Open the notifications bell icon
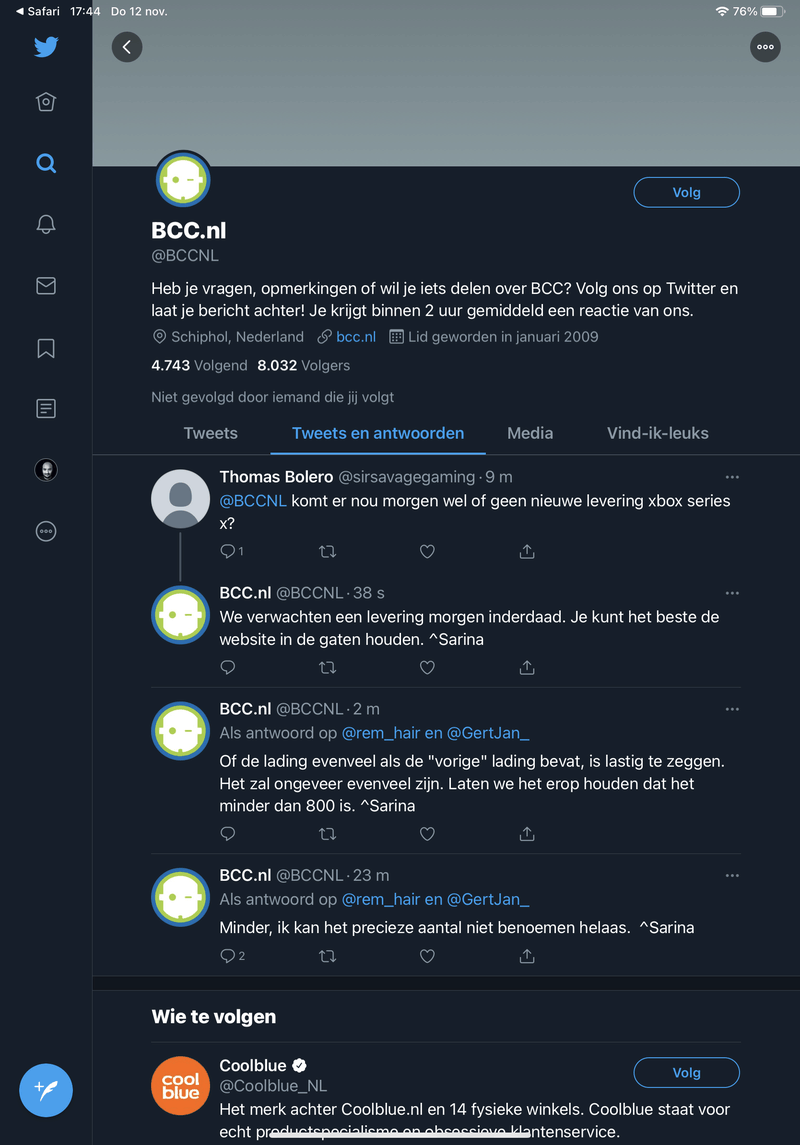This screenshot has height=1145, width=800. [x=46, y=224]
